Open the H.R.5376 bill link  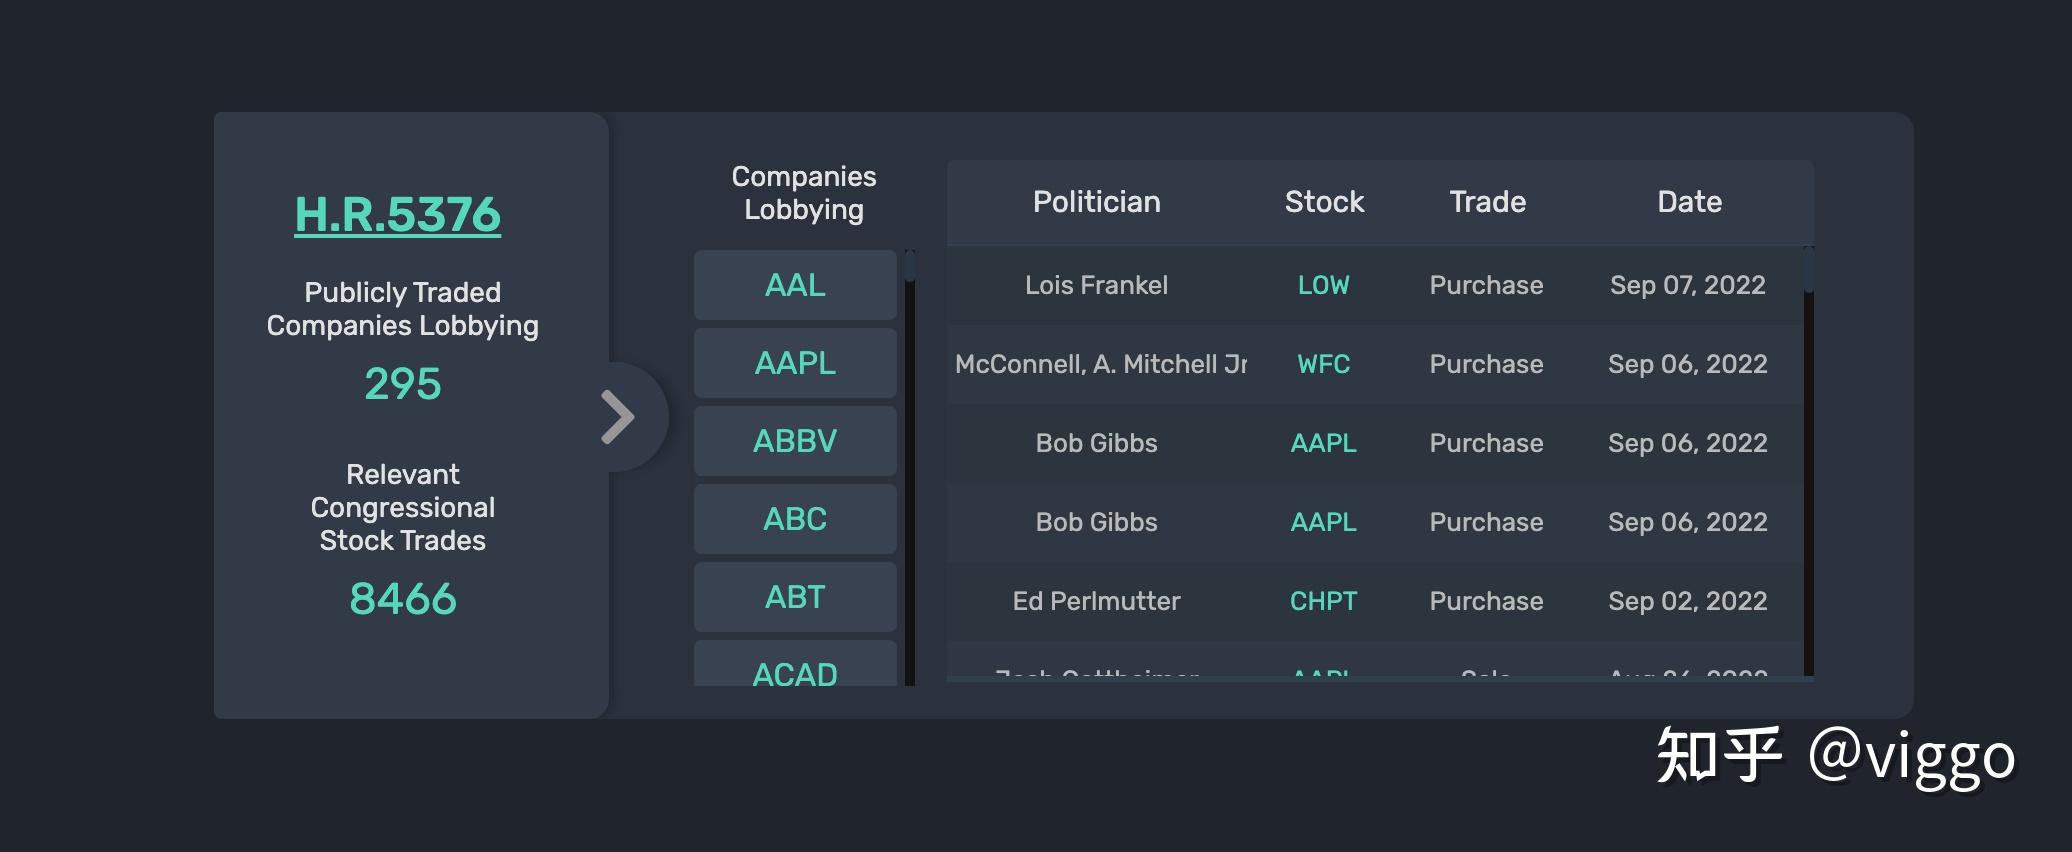tap(397, 214)
